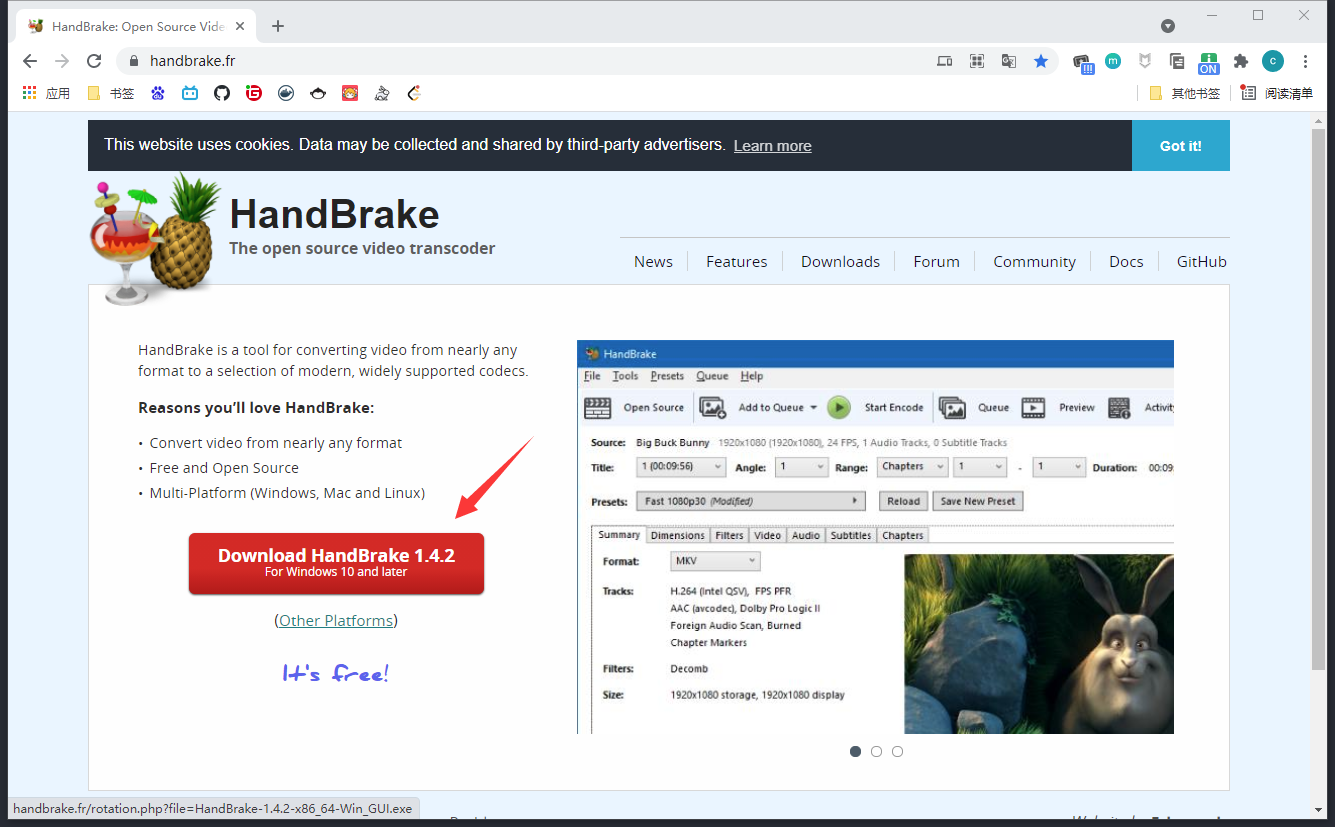The image size is (1335, 827).
Task: Open Chrome's three-dot menu
Action: tap(1306, 61)
